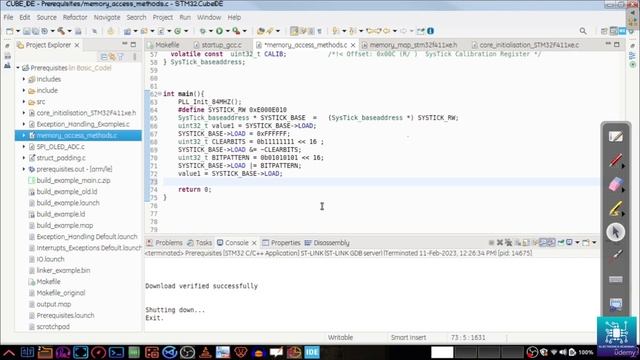Click the Save toolbar icon

click(27, 31)
